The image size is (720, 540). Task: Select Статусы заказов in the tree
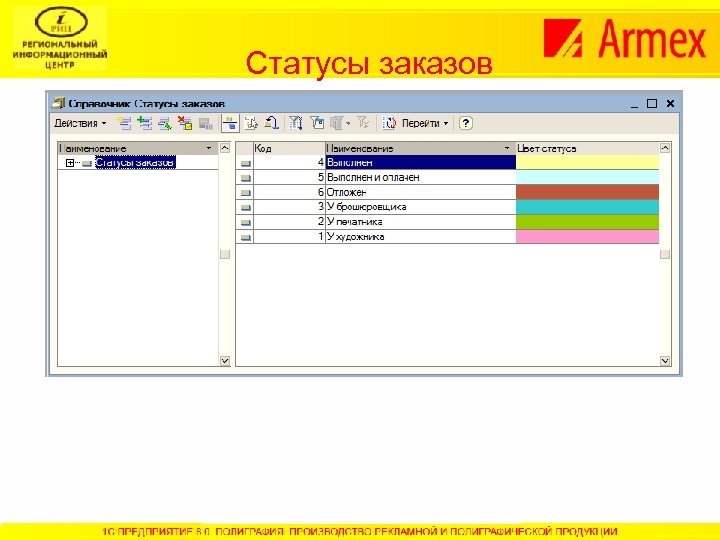135,163
